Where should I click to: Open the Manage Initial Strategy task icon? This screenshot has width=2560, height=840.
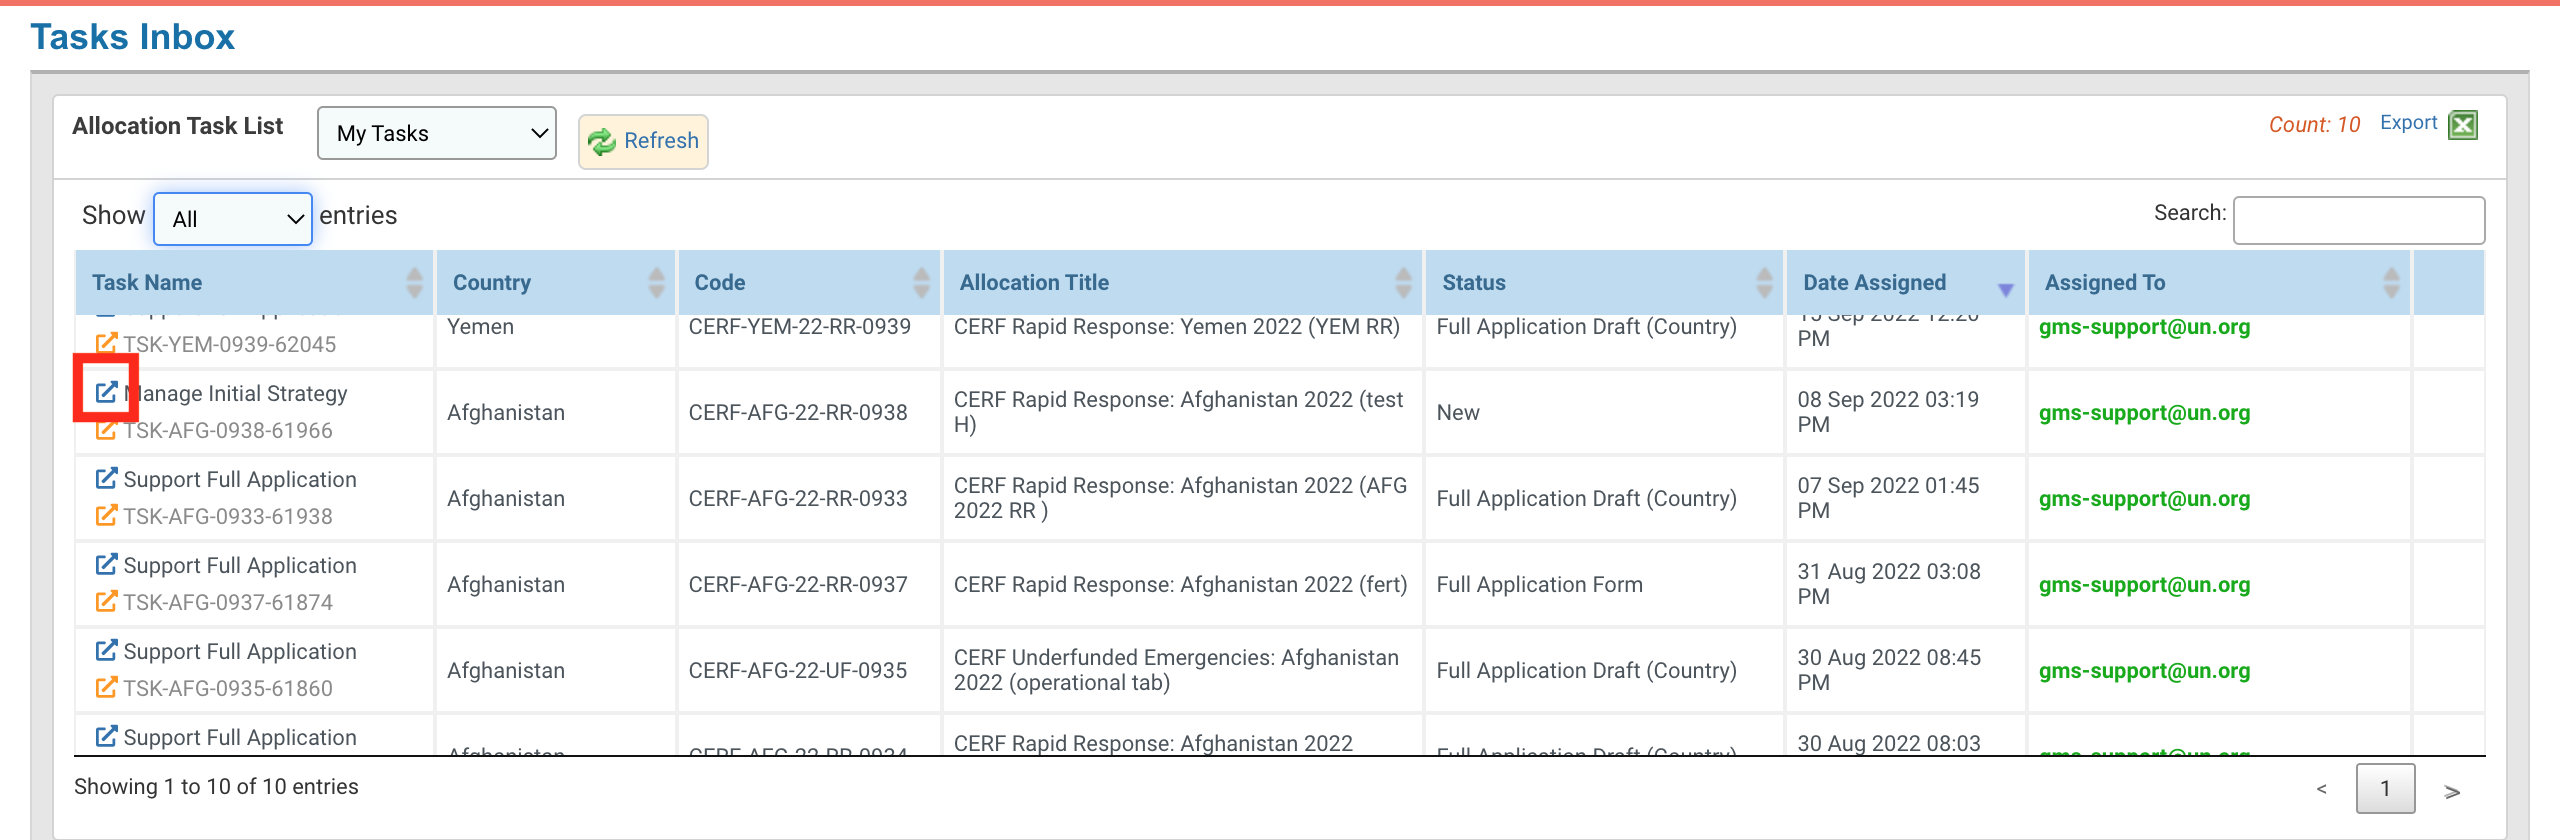[106, 392]
